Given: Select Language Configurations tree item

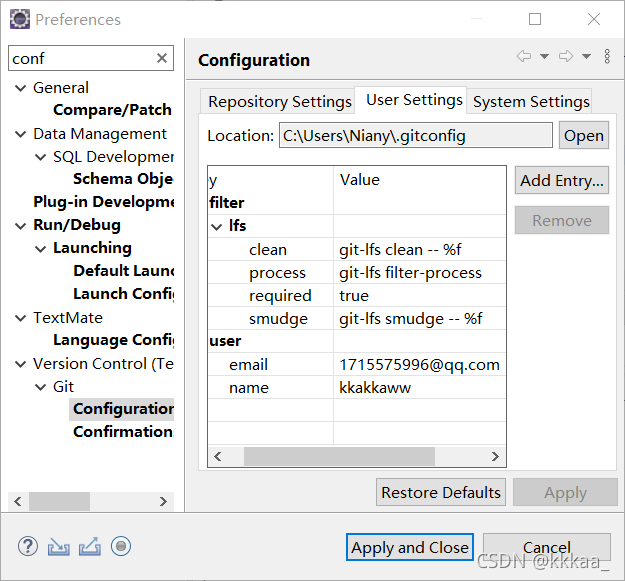Looking at the screenshot, I should (x=114, y=340).
